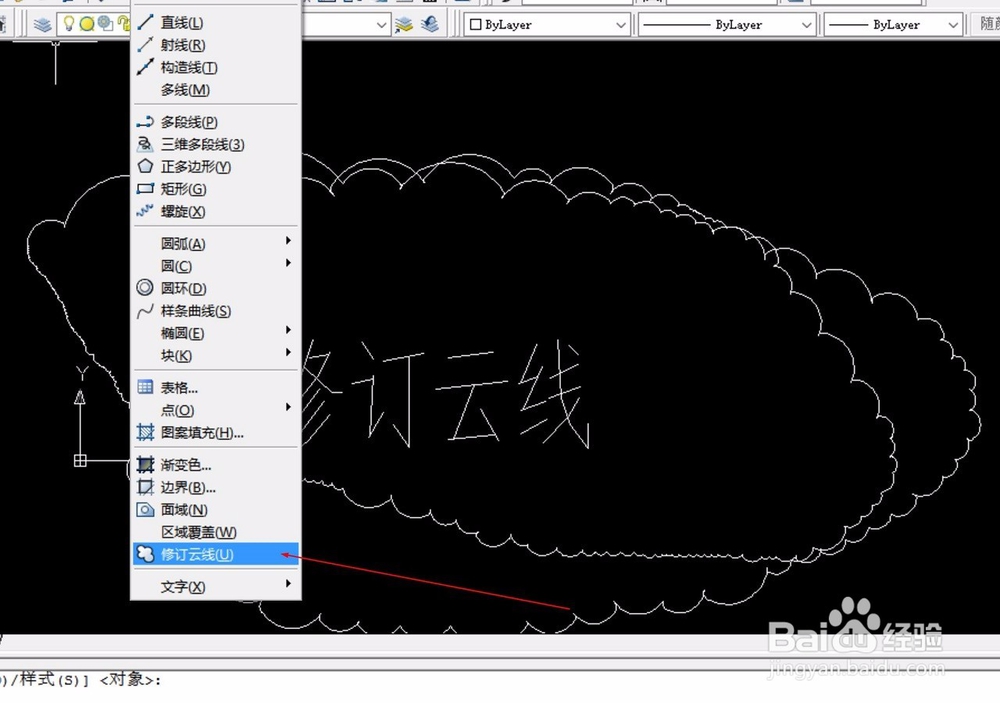The image size is (1000, 703).
Task: Select 直线(L) line command
Action: click(x=216, y=22)
